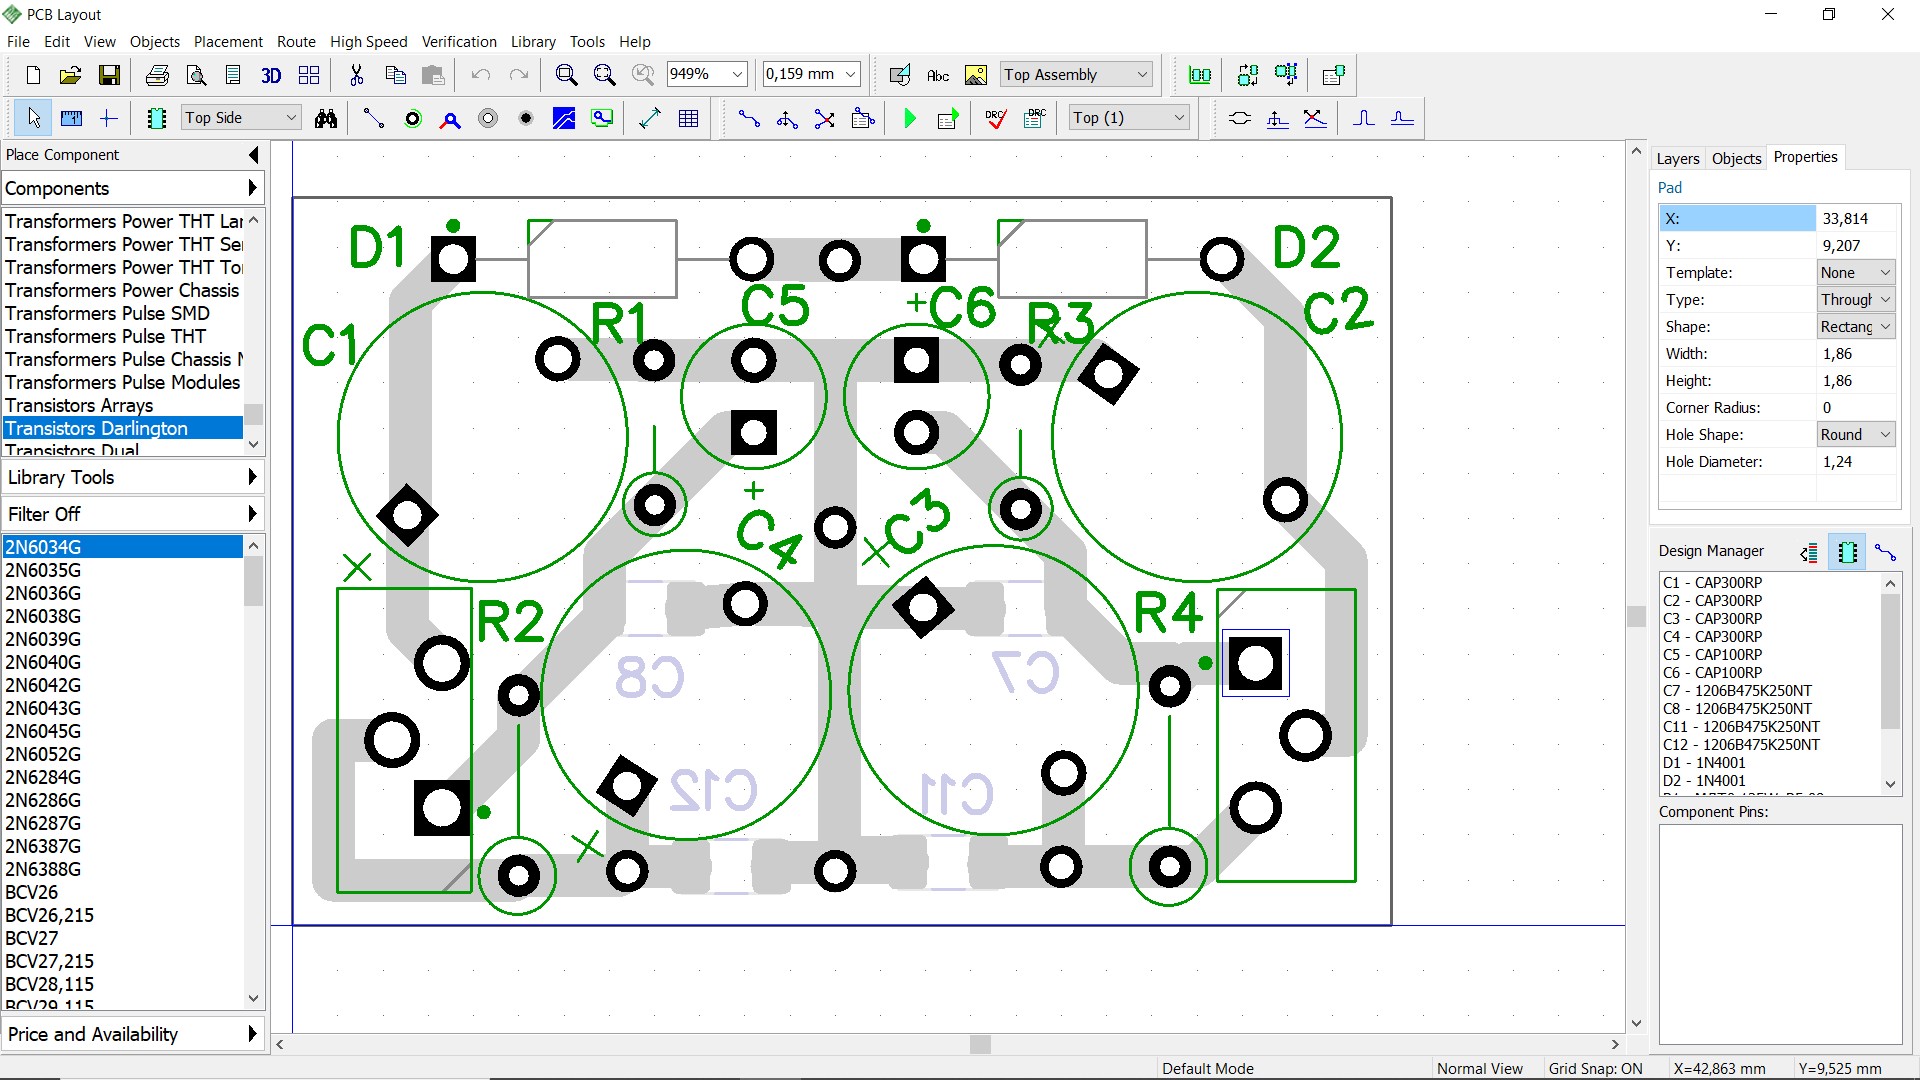Toggle component view in Design Manager
1920x1080 pixels.
click(x=1847, y=552)
